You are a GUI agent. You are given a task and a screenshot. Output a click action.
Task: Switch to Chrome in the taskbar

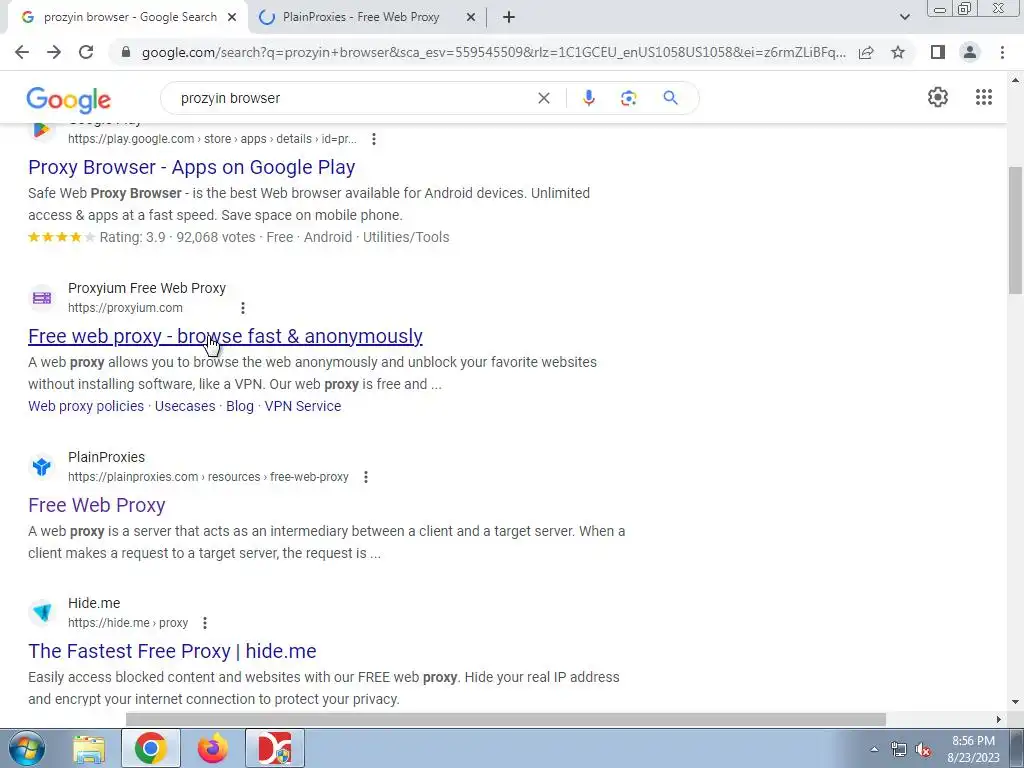coord(151,749)
